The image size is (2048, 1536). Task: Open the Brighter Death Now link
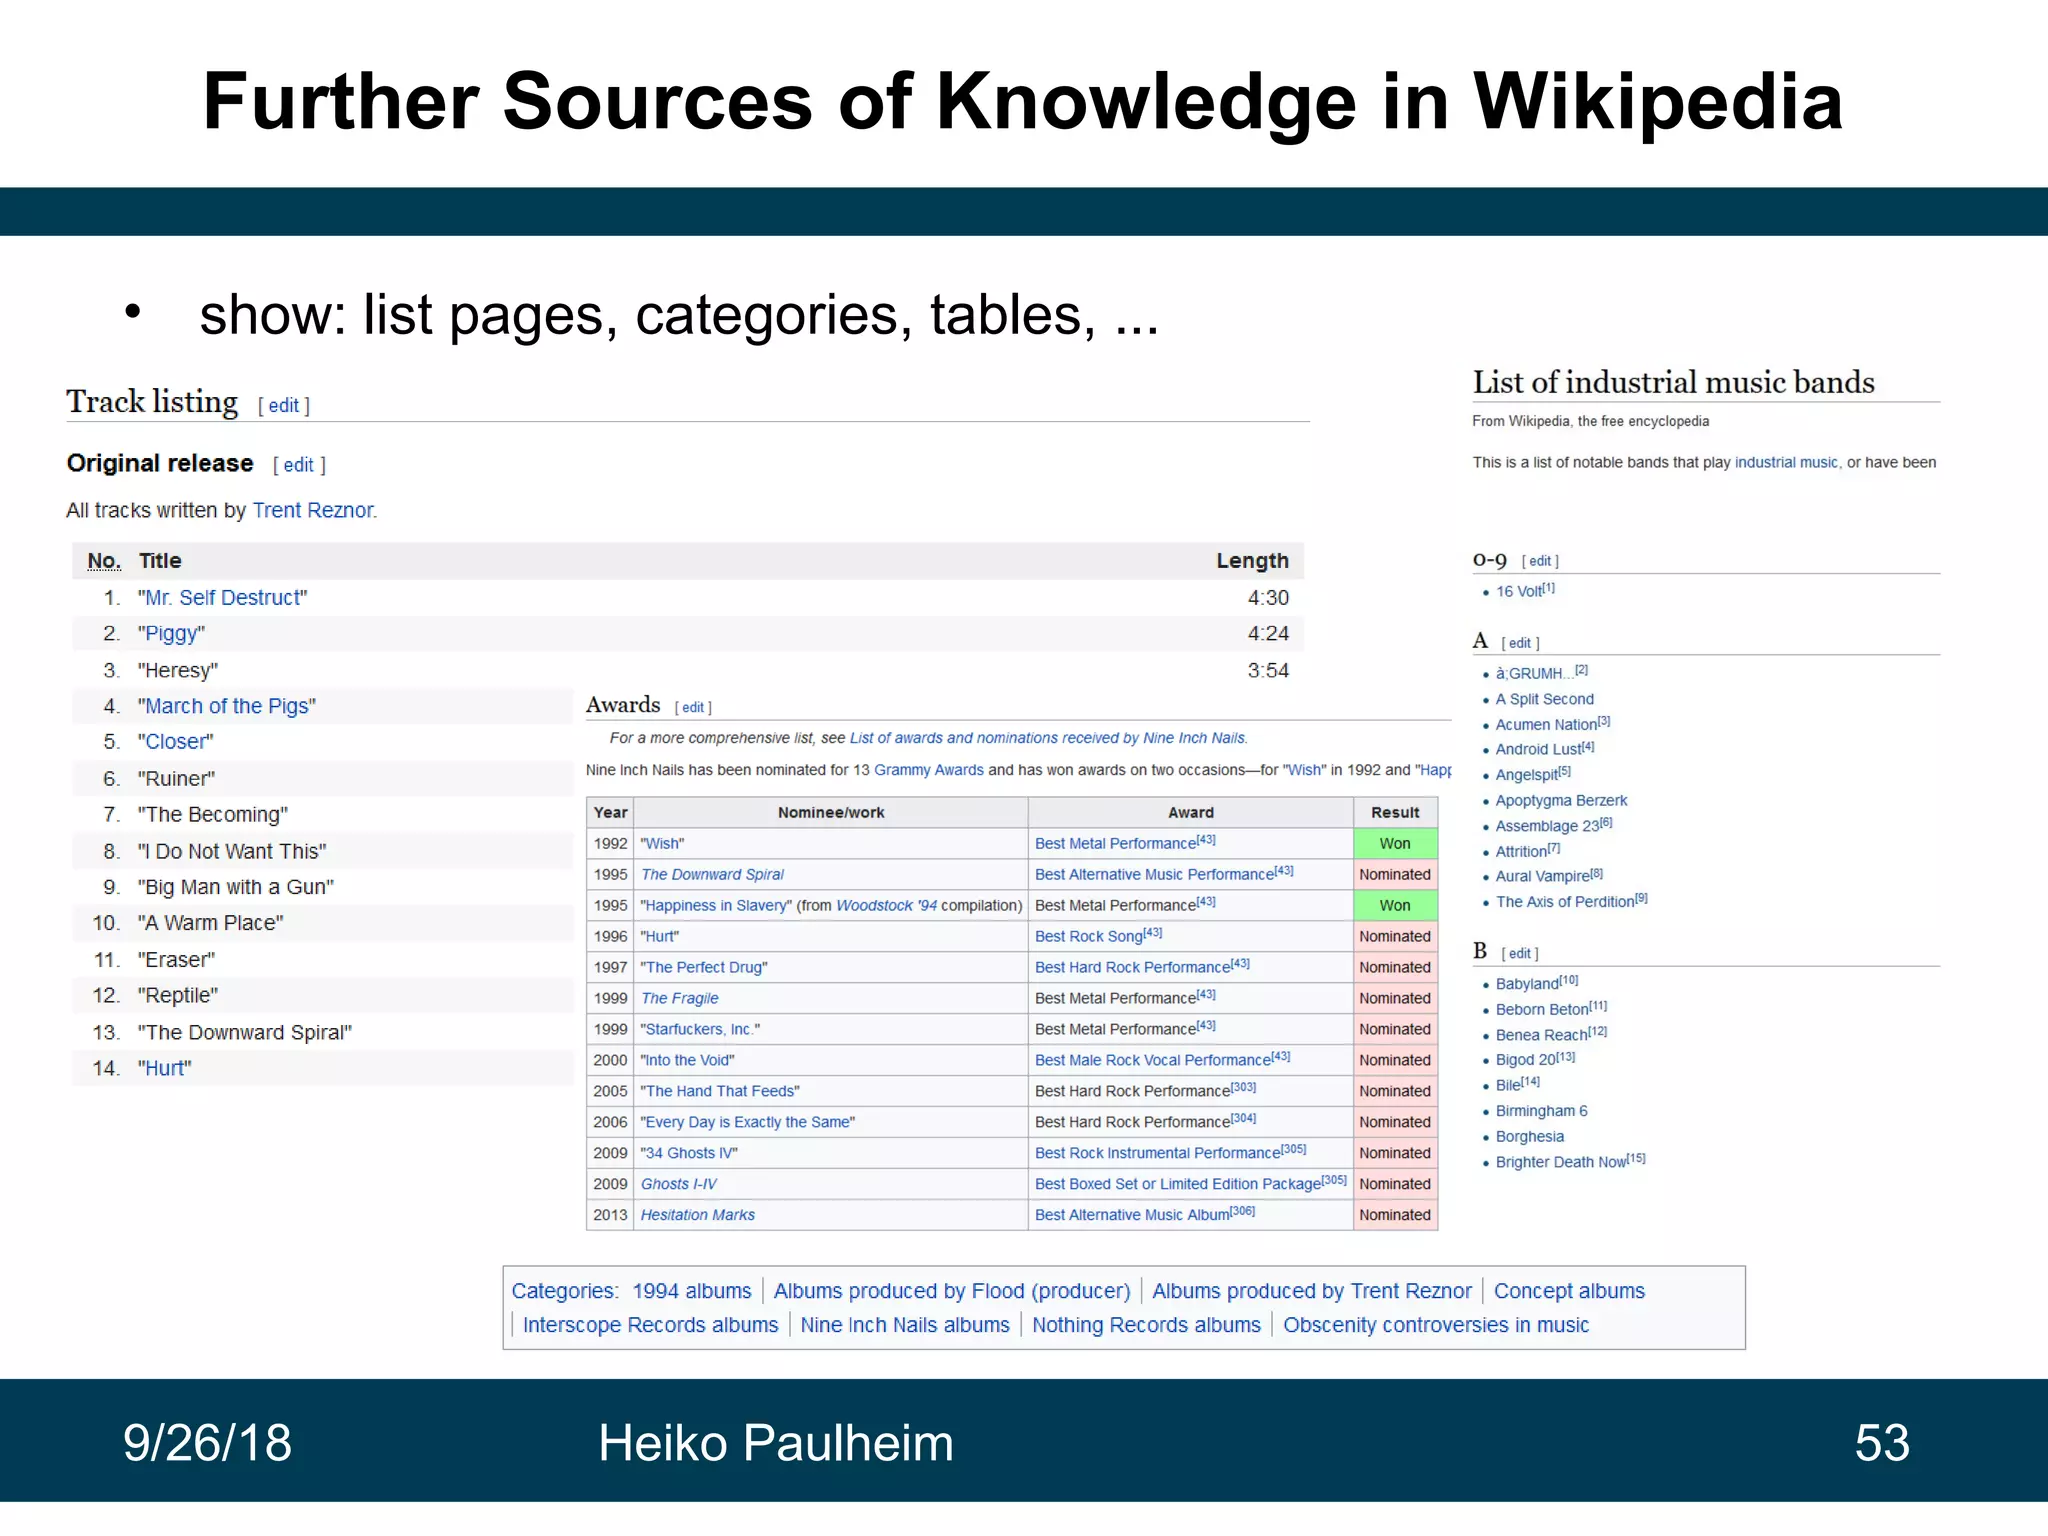(x=1561, y=1163)
